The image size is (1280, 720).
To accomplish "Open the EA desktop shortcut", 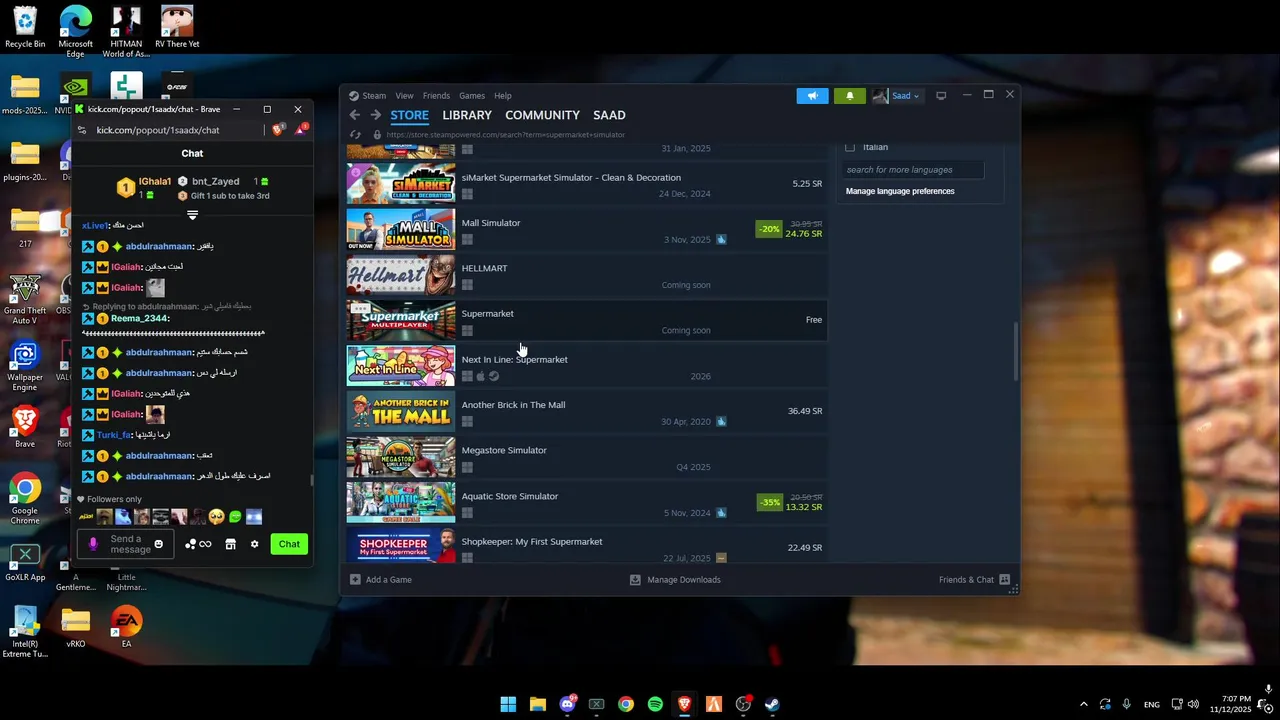I will [x=126, y=628].
